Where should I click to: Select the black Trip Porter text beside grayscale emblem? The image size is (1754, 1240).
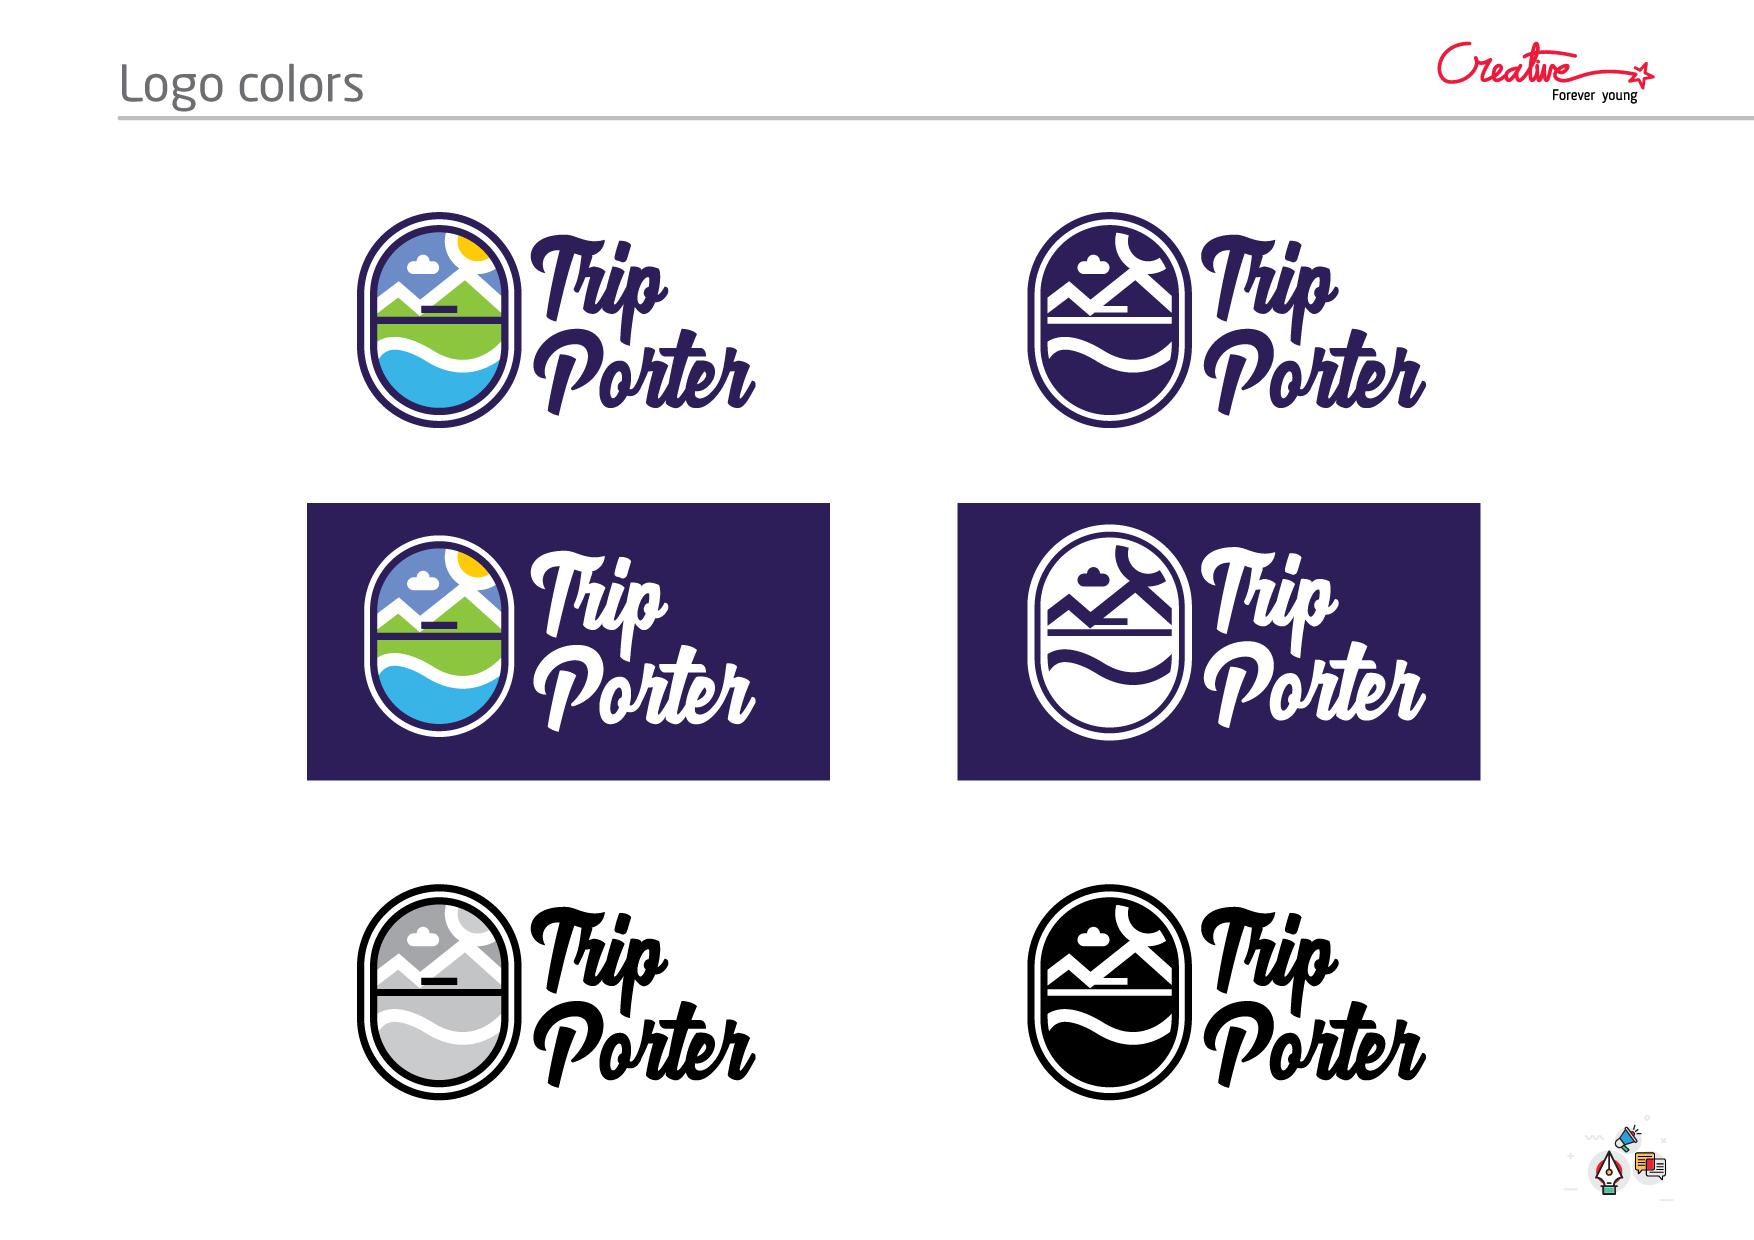point(642,998)
